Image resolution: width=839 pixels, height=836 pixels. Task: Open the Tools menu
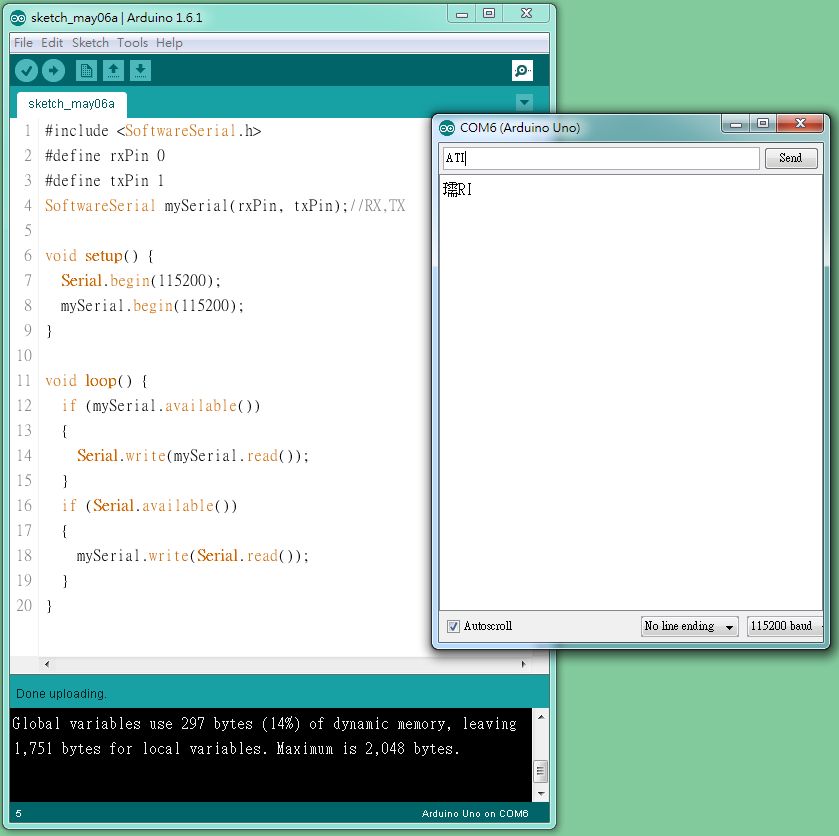point(132,43)
